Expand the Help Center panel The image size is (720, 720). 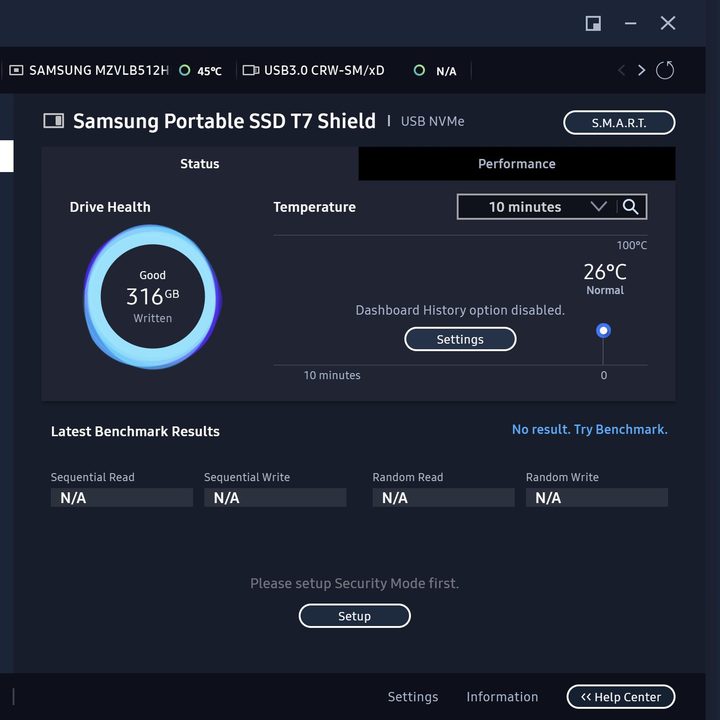621,697
